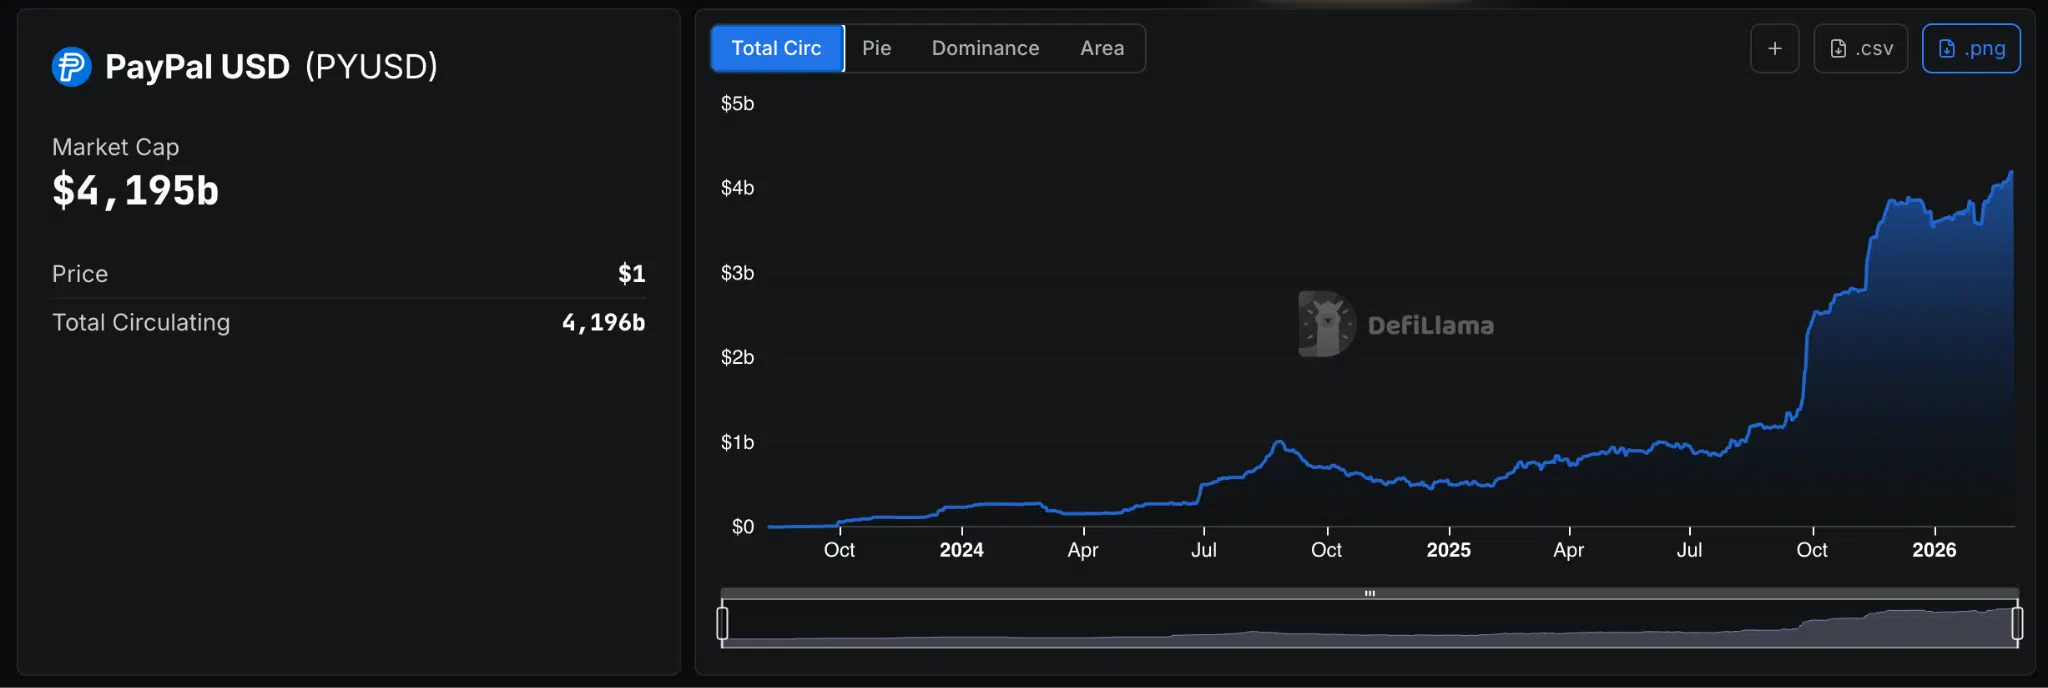Viewport: 2048px width, 688px height.
Task: Download the chart as a .png image
Action: [x=1972, y=47]
